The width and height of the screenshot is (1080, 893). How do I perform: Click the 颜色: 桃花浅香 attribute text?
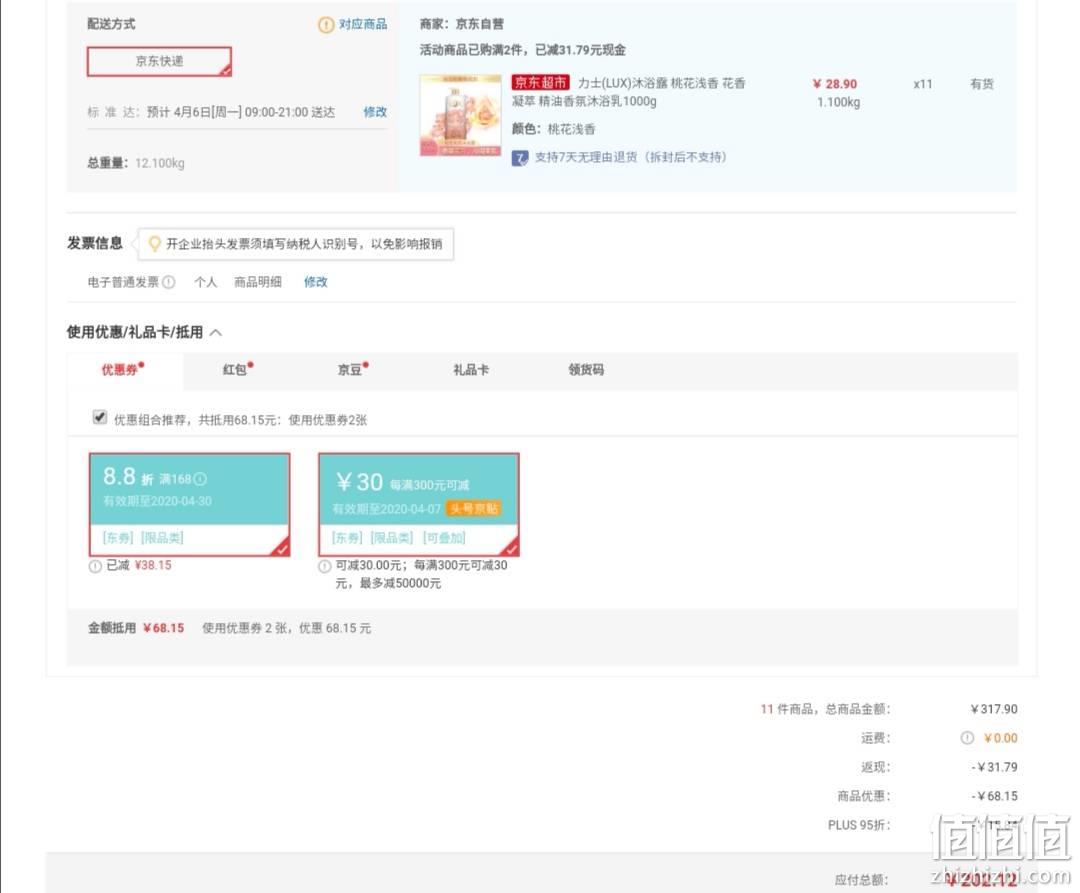[x=554, y=129]
